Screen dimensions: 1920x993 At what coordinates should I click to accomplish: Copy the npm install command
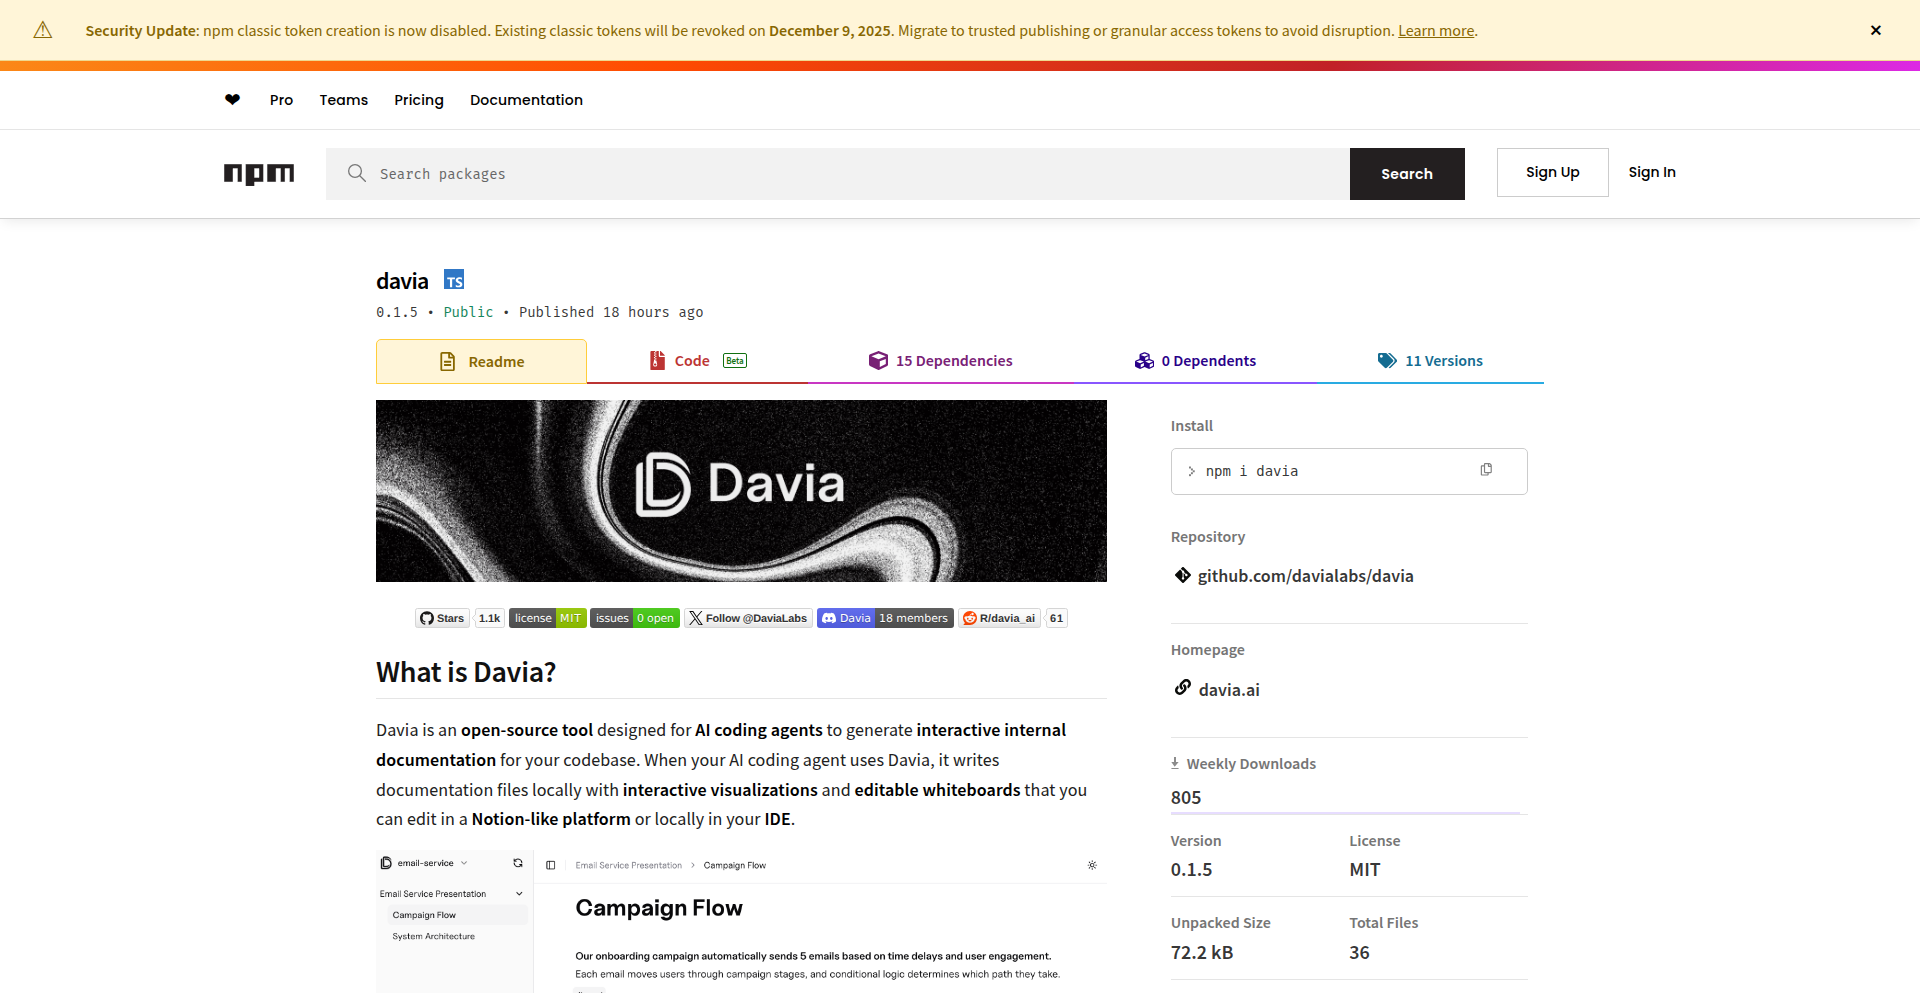pos(1487,469)
